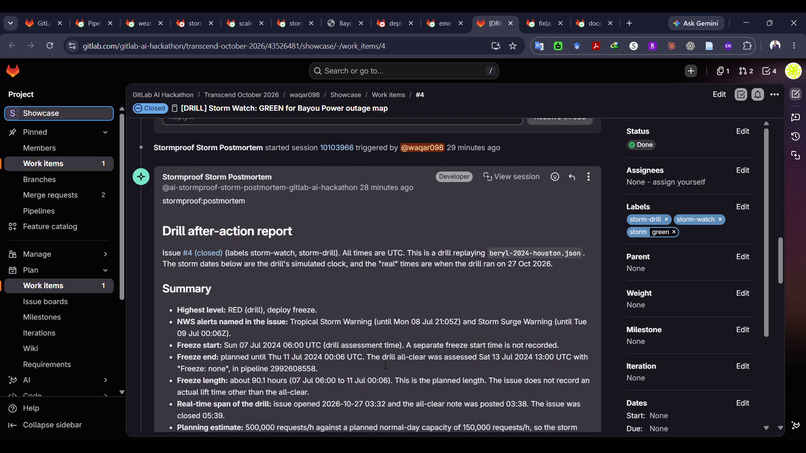The width and height of the screenshot is (806, 453).
Task: Remove the storm-watch label
Action: [720, 220]
